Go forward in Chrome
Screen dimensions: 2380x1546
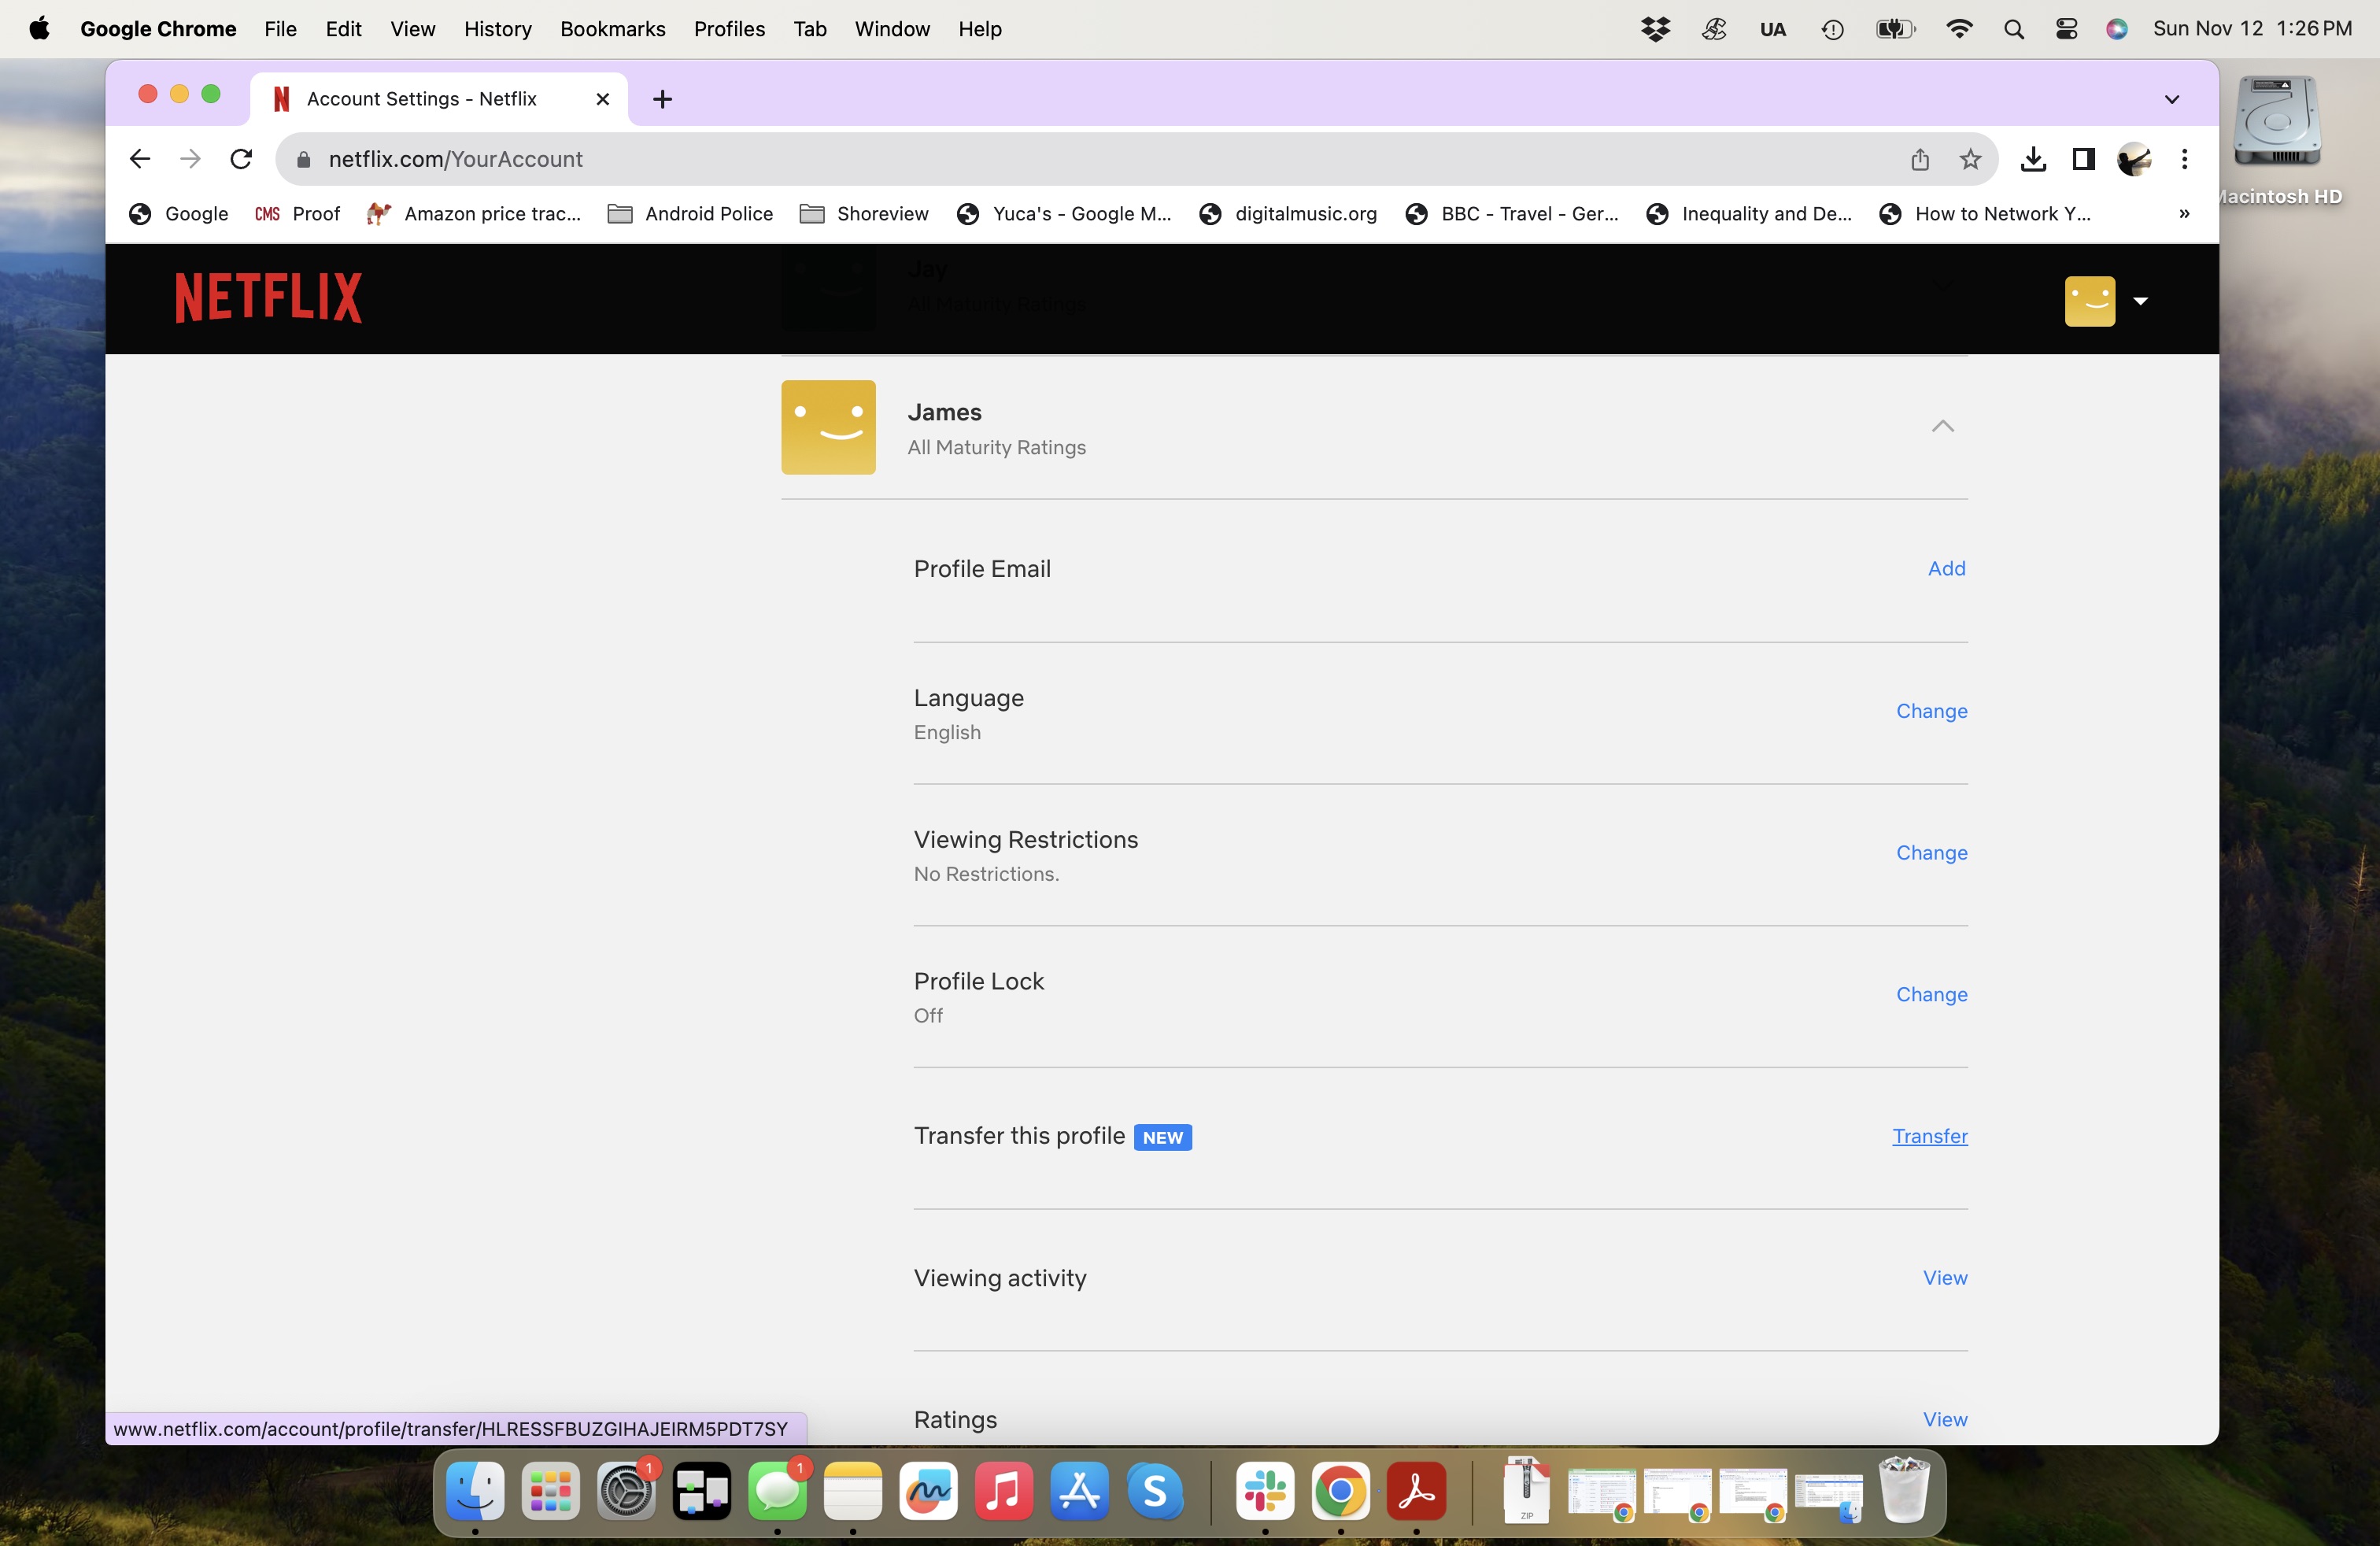click(x=189, y=159)
